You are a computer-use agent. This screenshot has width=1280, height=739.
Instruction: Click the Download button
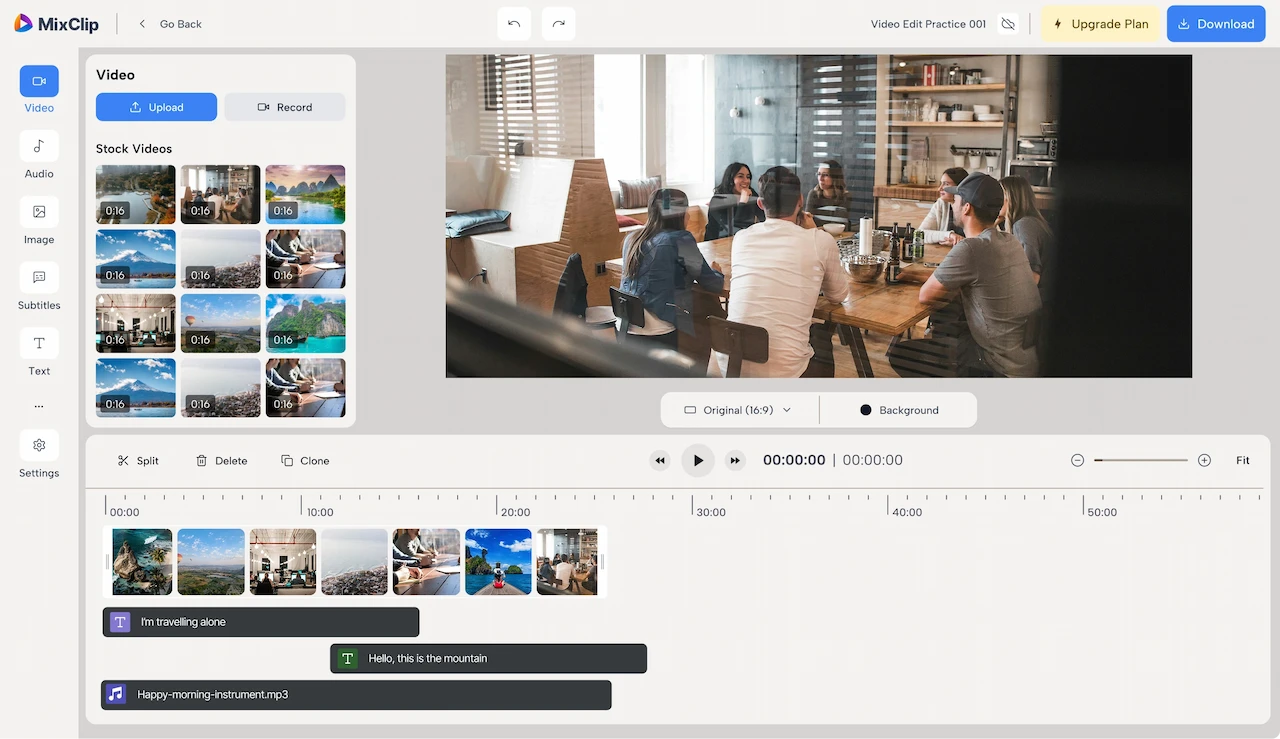coord(1215,24)
